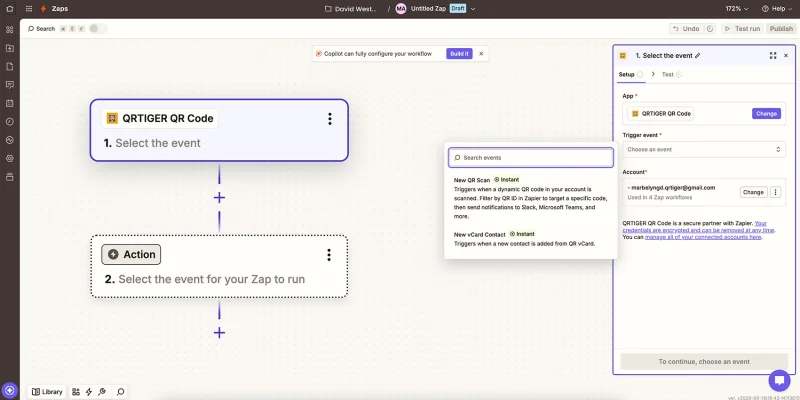Open the sidebar settings gear icon
Screen dimensions: 800x400
coord(10,158)
